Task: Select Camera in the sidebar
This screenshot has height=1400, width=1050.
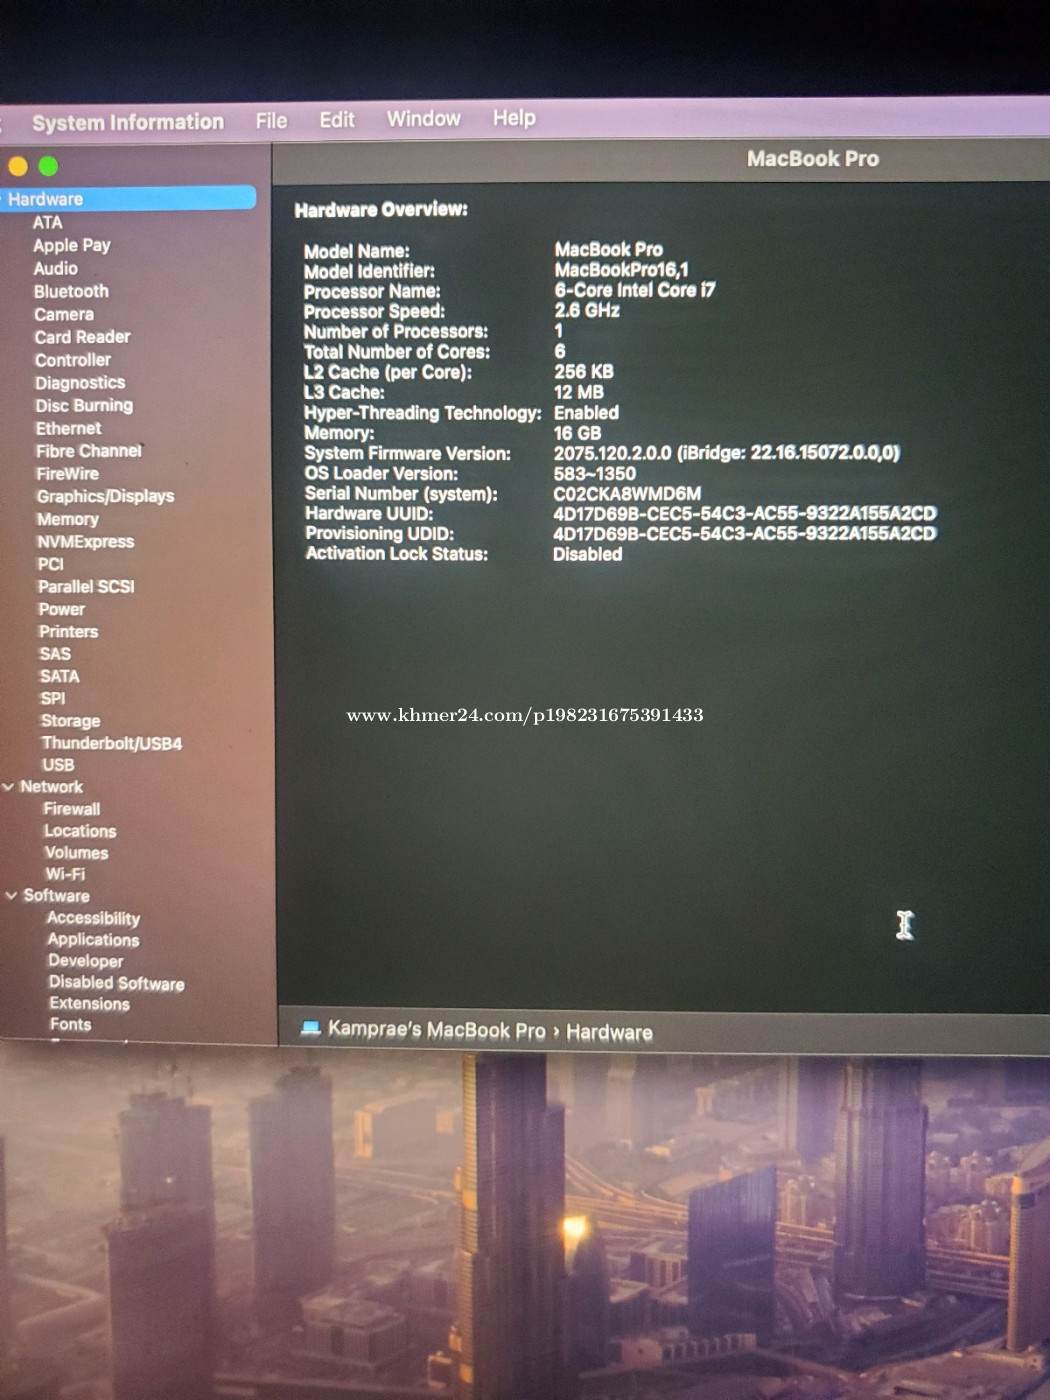Action: point(63,314)
